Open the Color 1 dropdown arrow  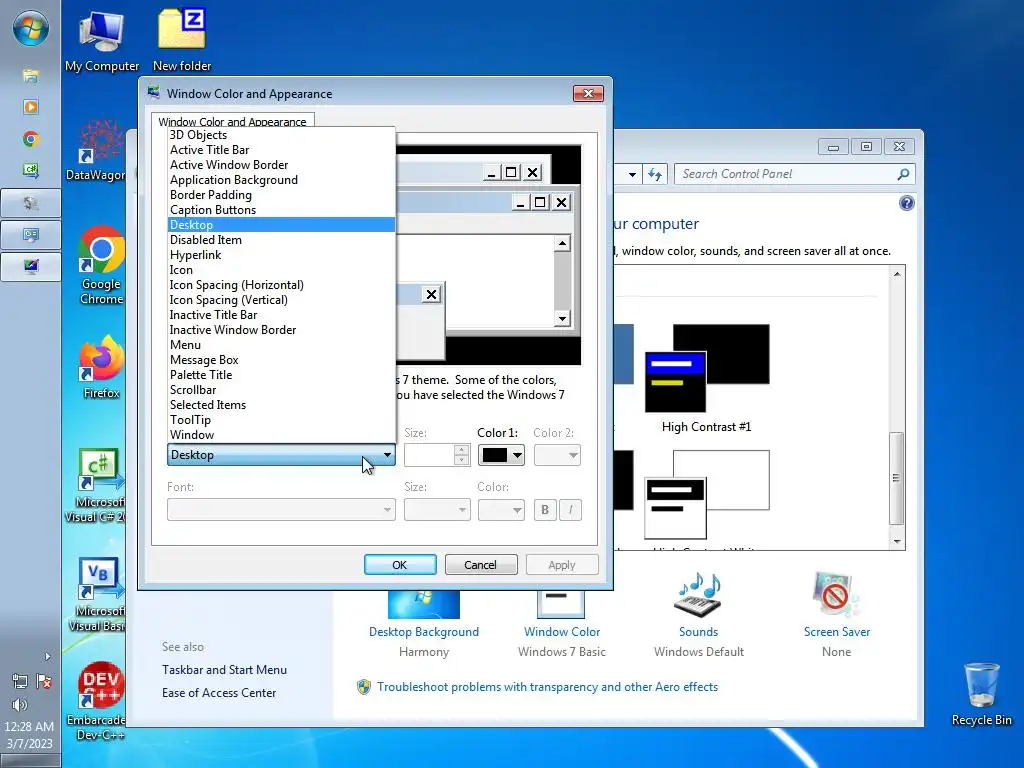tap(517, 455)
